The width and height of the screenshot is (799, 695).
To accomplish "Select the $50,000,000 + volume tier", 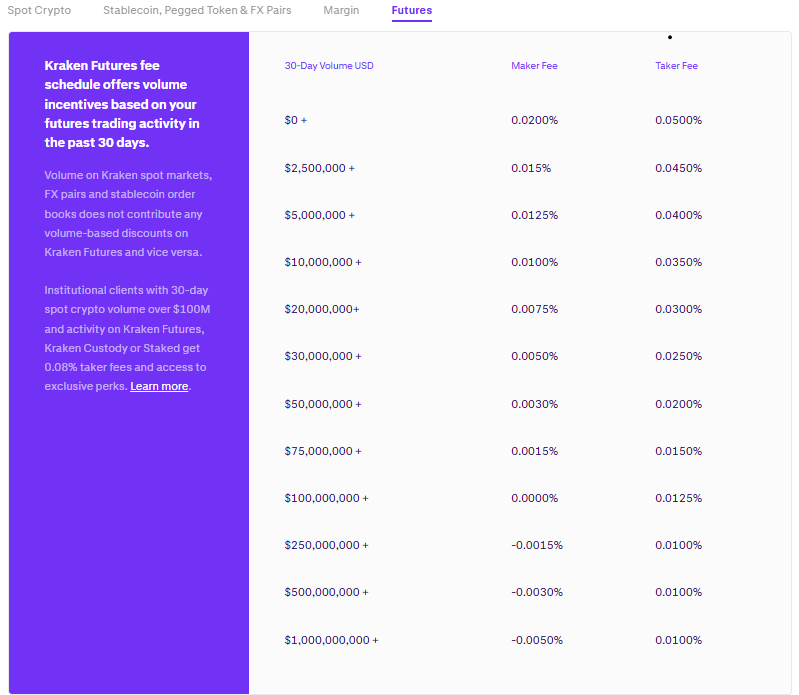I will (323, 404).
